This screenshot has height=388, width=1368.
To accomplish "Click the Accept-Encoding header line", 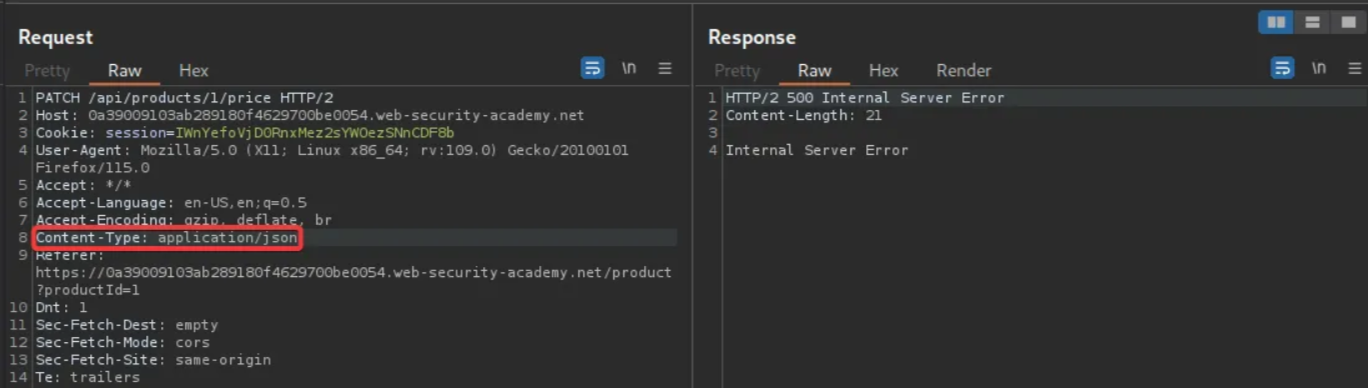I will [183, 219].
